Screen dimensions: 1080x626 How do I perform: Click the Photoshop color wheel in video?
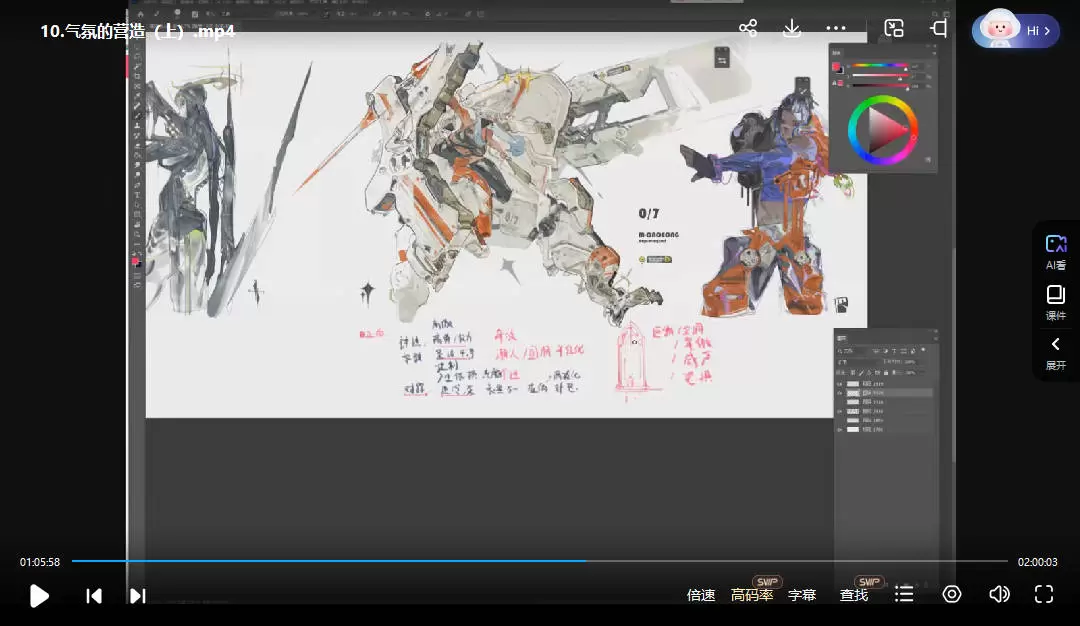882,130
